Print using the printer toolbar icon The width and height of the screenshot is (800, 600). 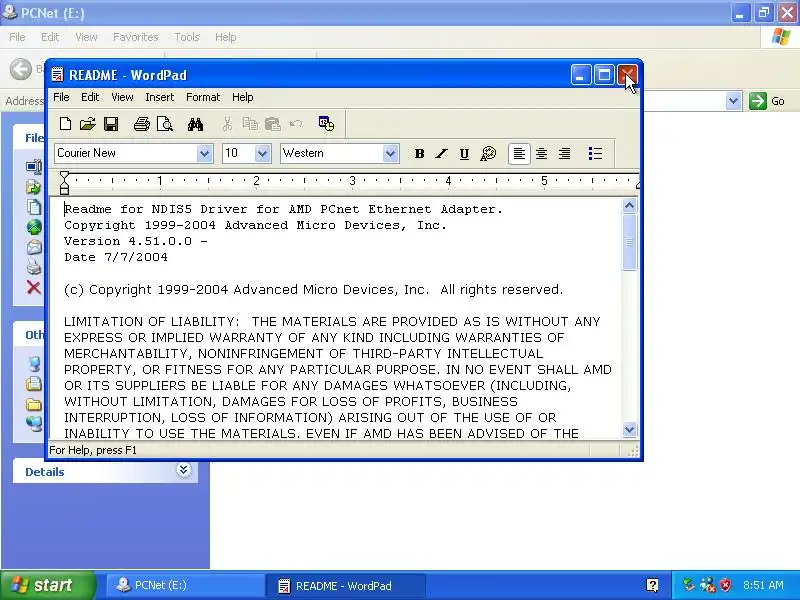pos(141,124)
